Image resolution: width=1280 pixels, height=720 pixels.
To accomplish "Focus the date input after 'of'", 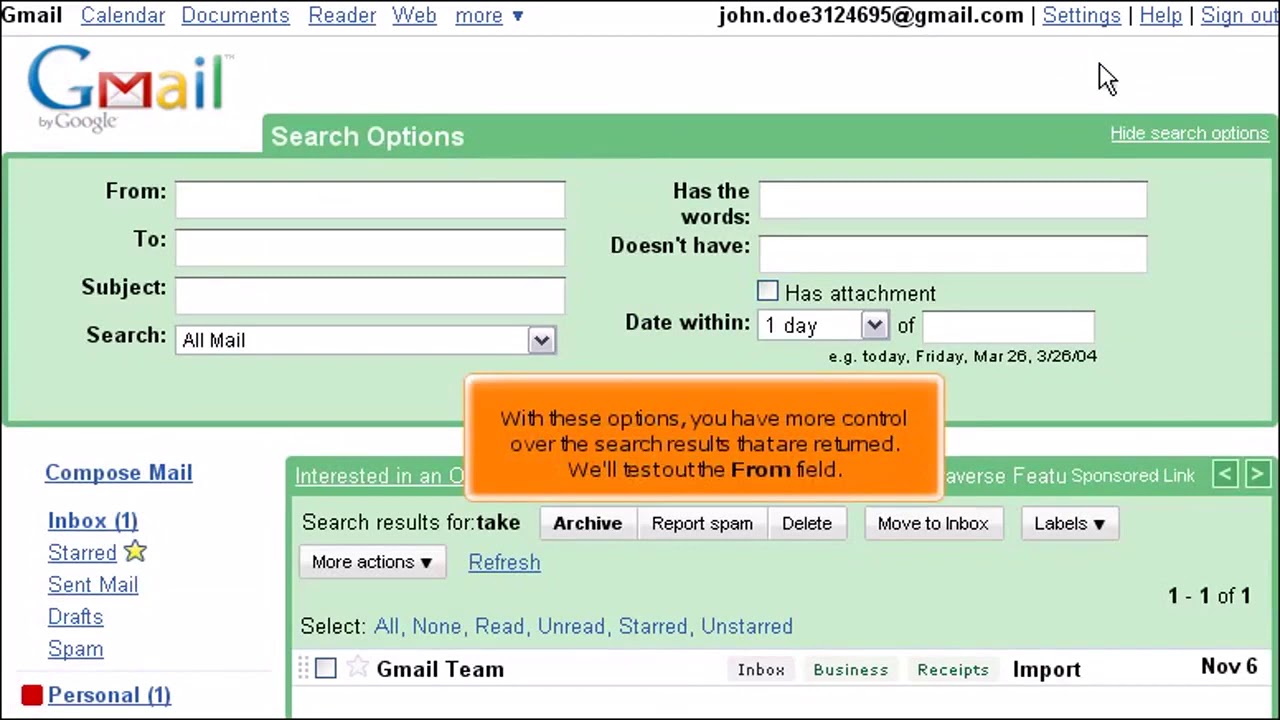I will pos(1008,326).
